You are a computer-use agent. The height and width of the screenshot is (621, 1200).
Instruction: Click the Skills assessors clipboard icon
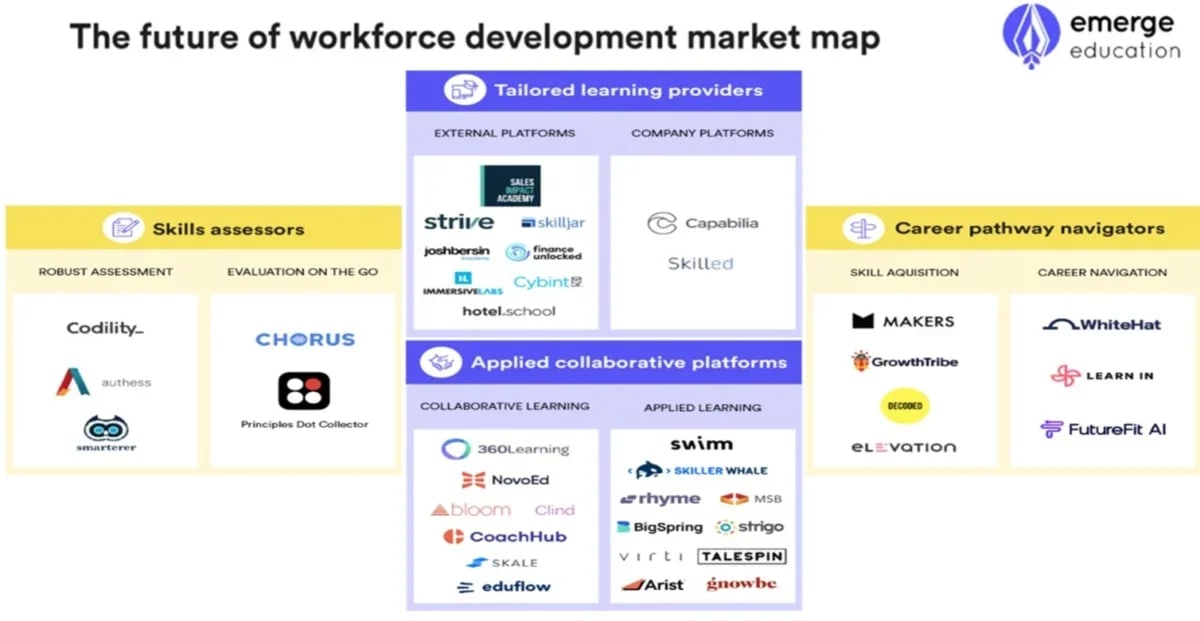coord(123,228)
